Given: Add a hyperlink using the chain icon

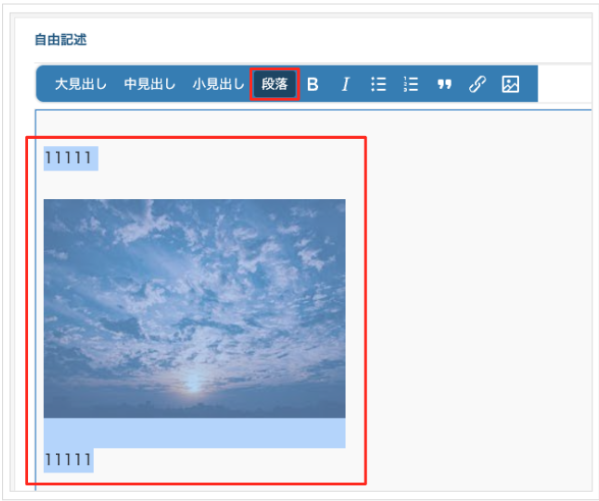Looking at the screenshot, I should click(x=477, y=84).
